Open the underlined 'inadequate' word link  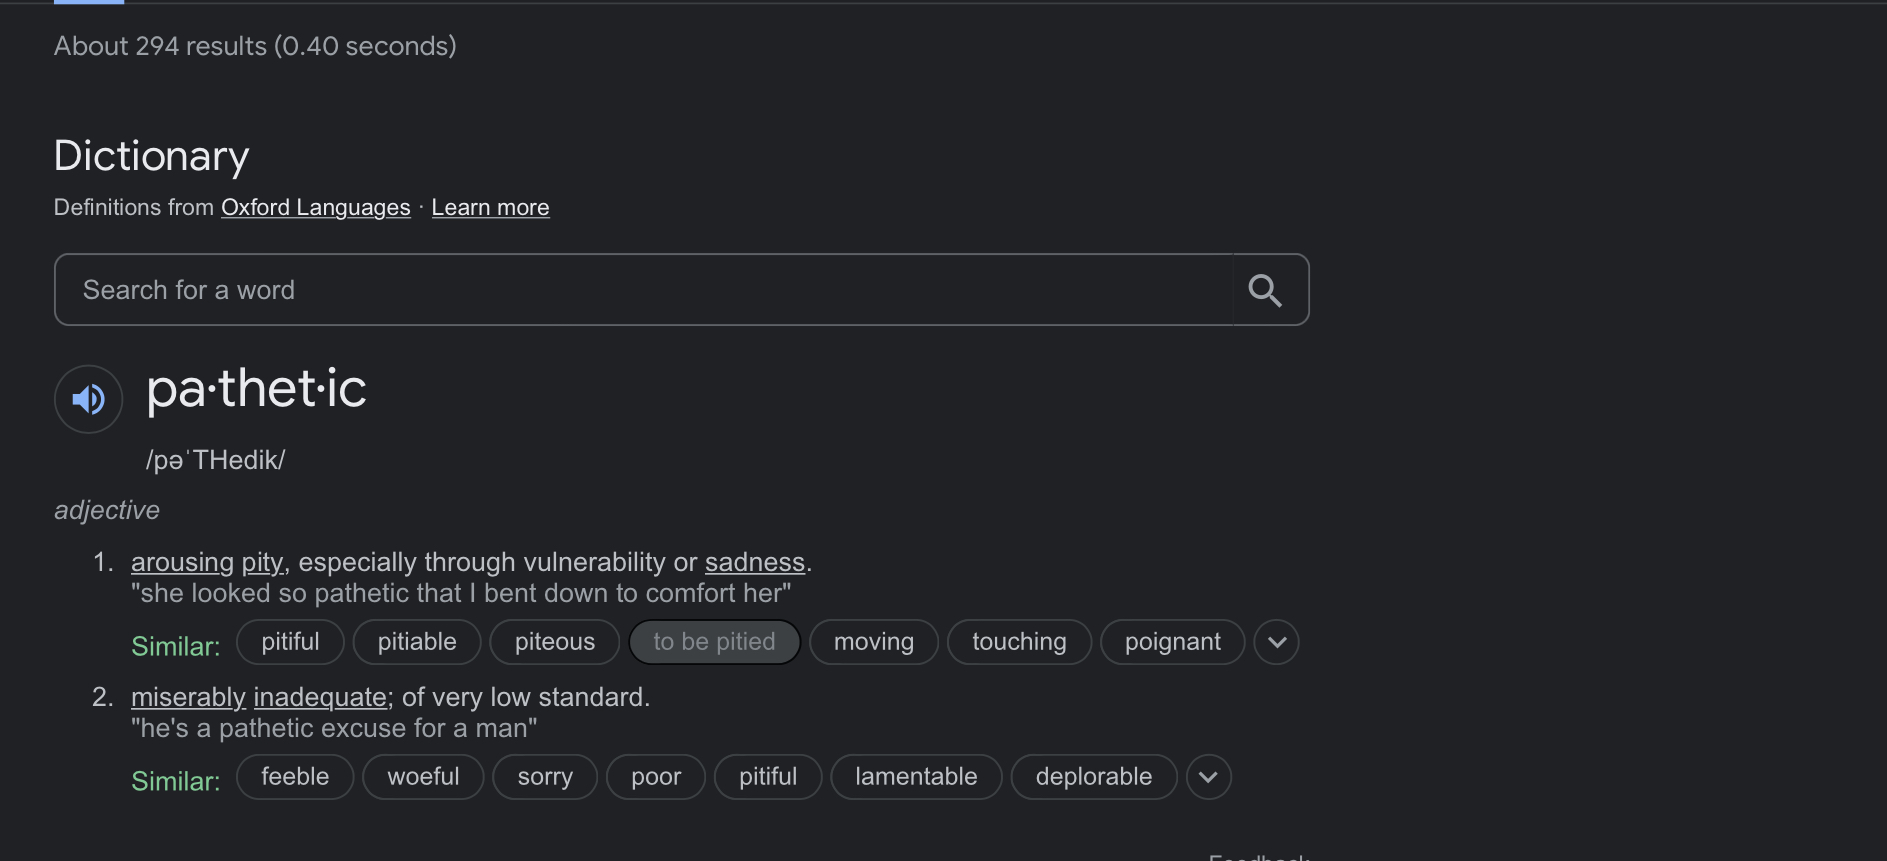click(320, 698)
